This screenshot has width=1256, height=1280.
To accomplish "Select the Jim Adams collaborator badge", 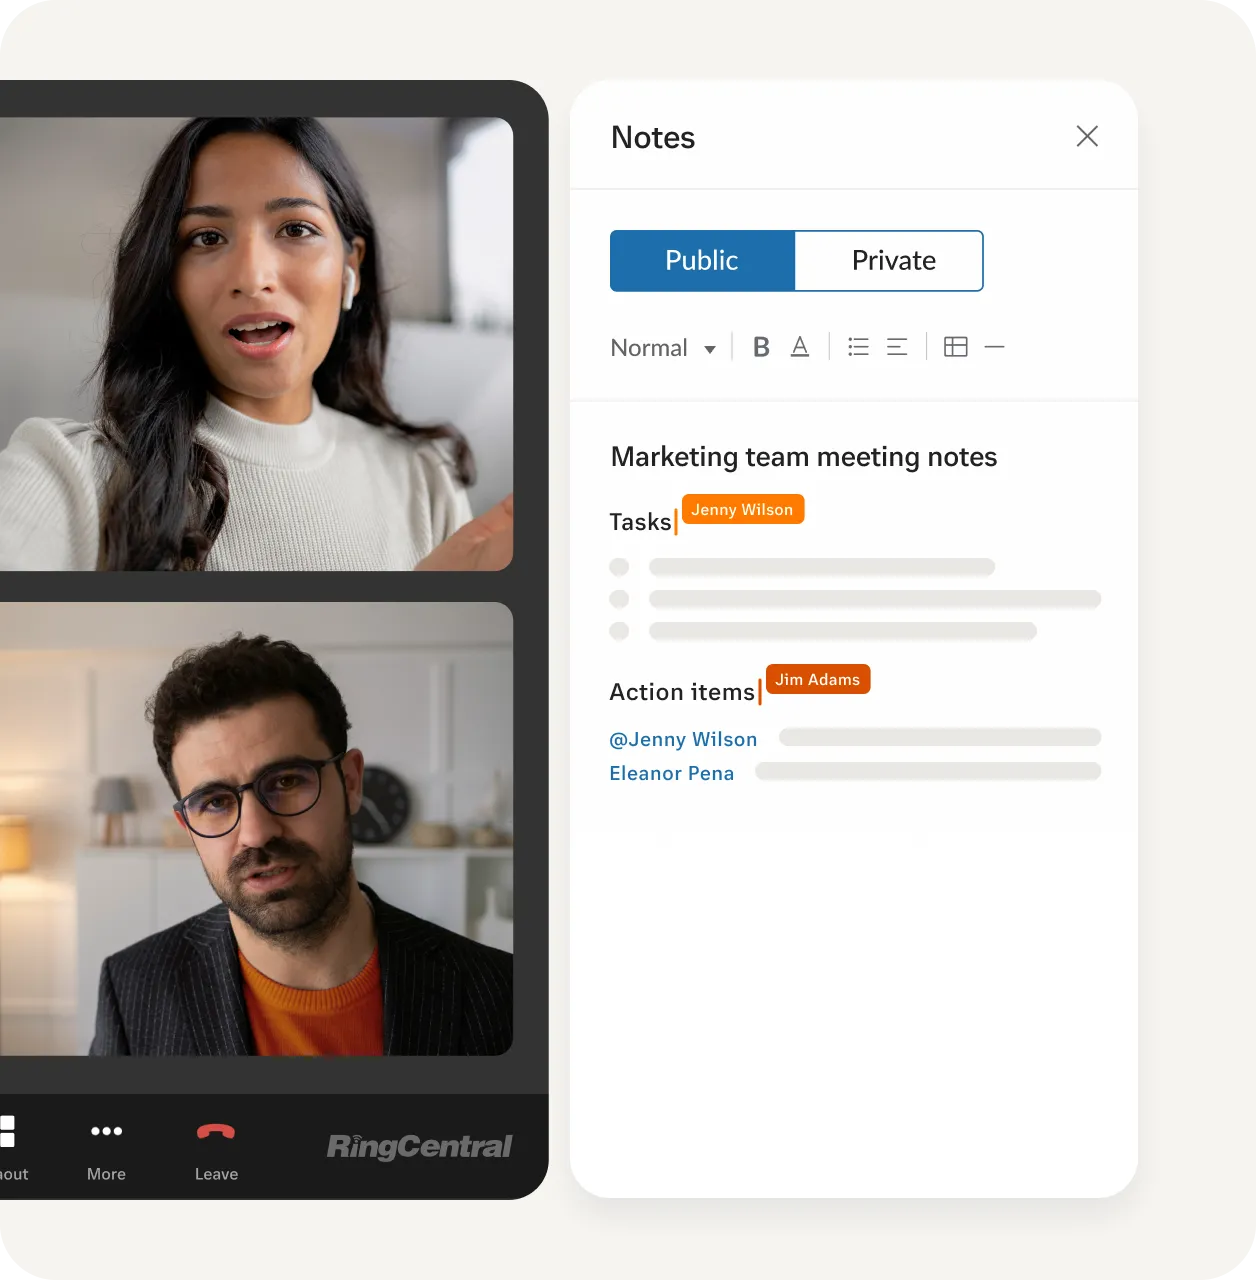I will click(817, 679).
